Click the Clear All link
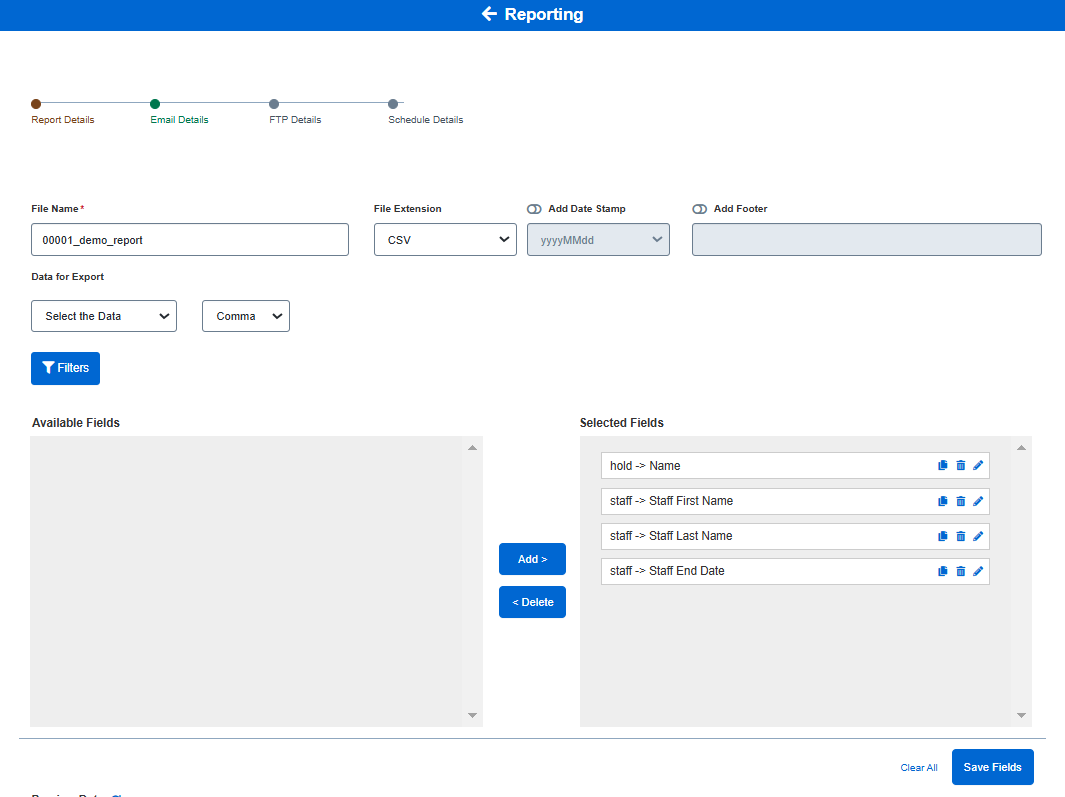 pos(919,768)
